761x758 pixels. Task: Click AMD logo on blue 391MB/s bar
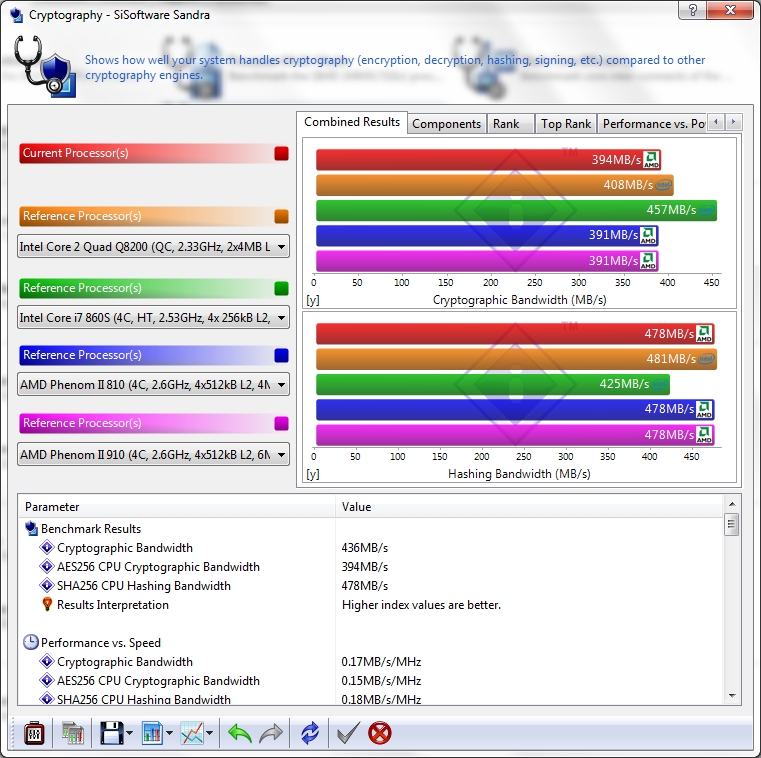pyautogui.click(x=648, y=235)
